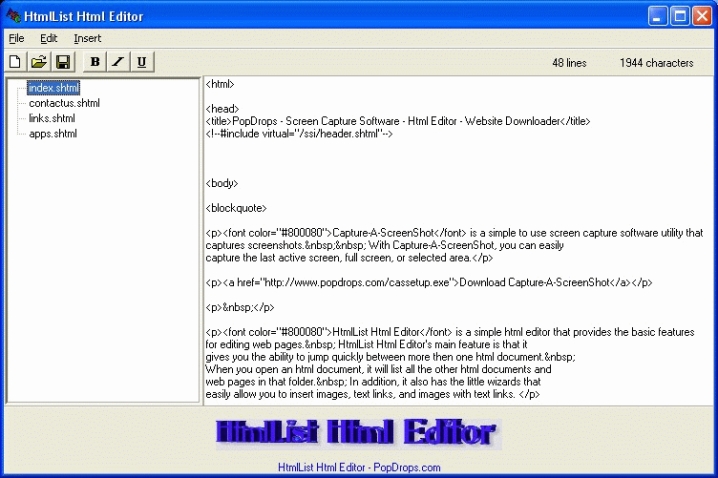Select index.shtml in the file list
The height and width of the screenshot is (478, 718).
pyautogui.click(x=53, y=88)
